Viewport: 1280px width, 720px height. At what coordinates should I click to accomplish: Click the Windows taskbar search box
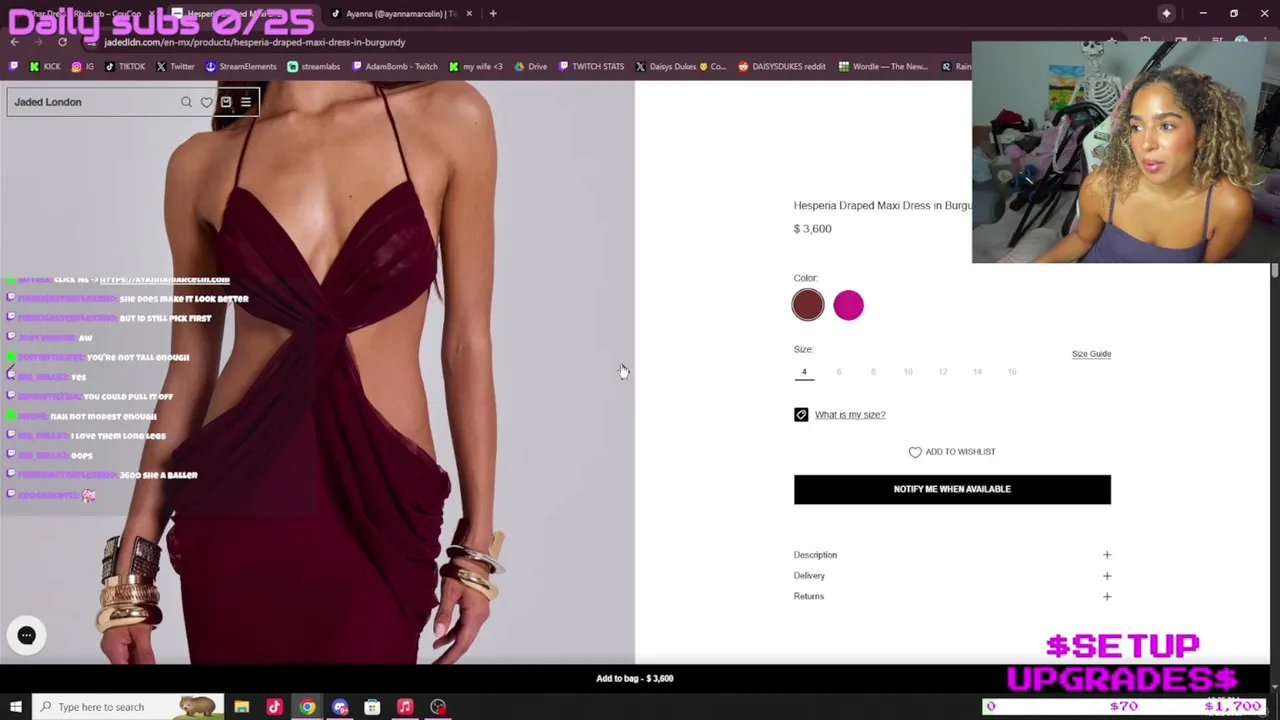click(127, 707)
